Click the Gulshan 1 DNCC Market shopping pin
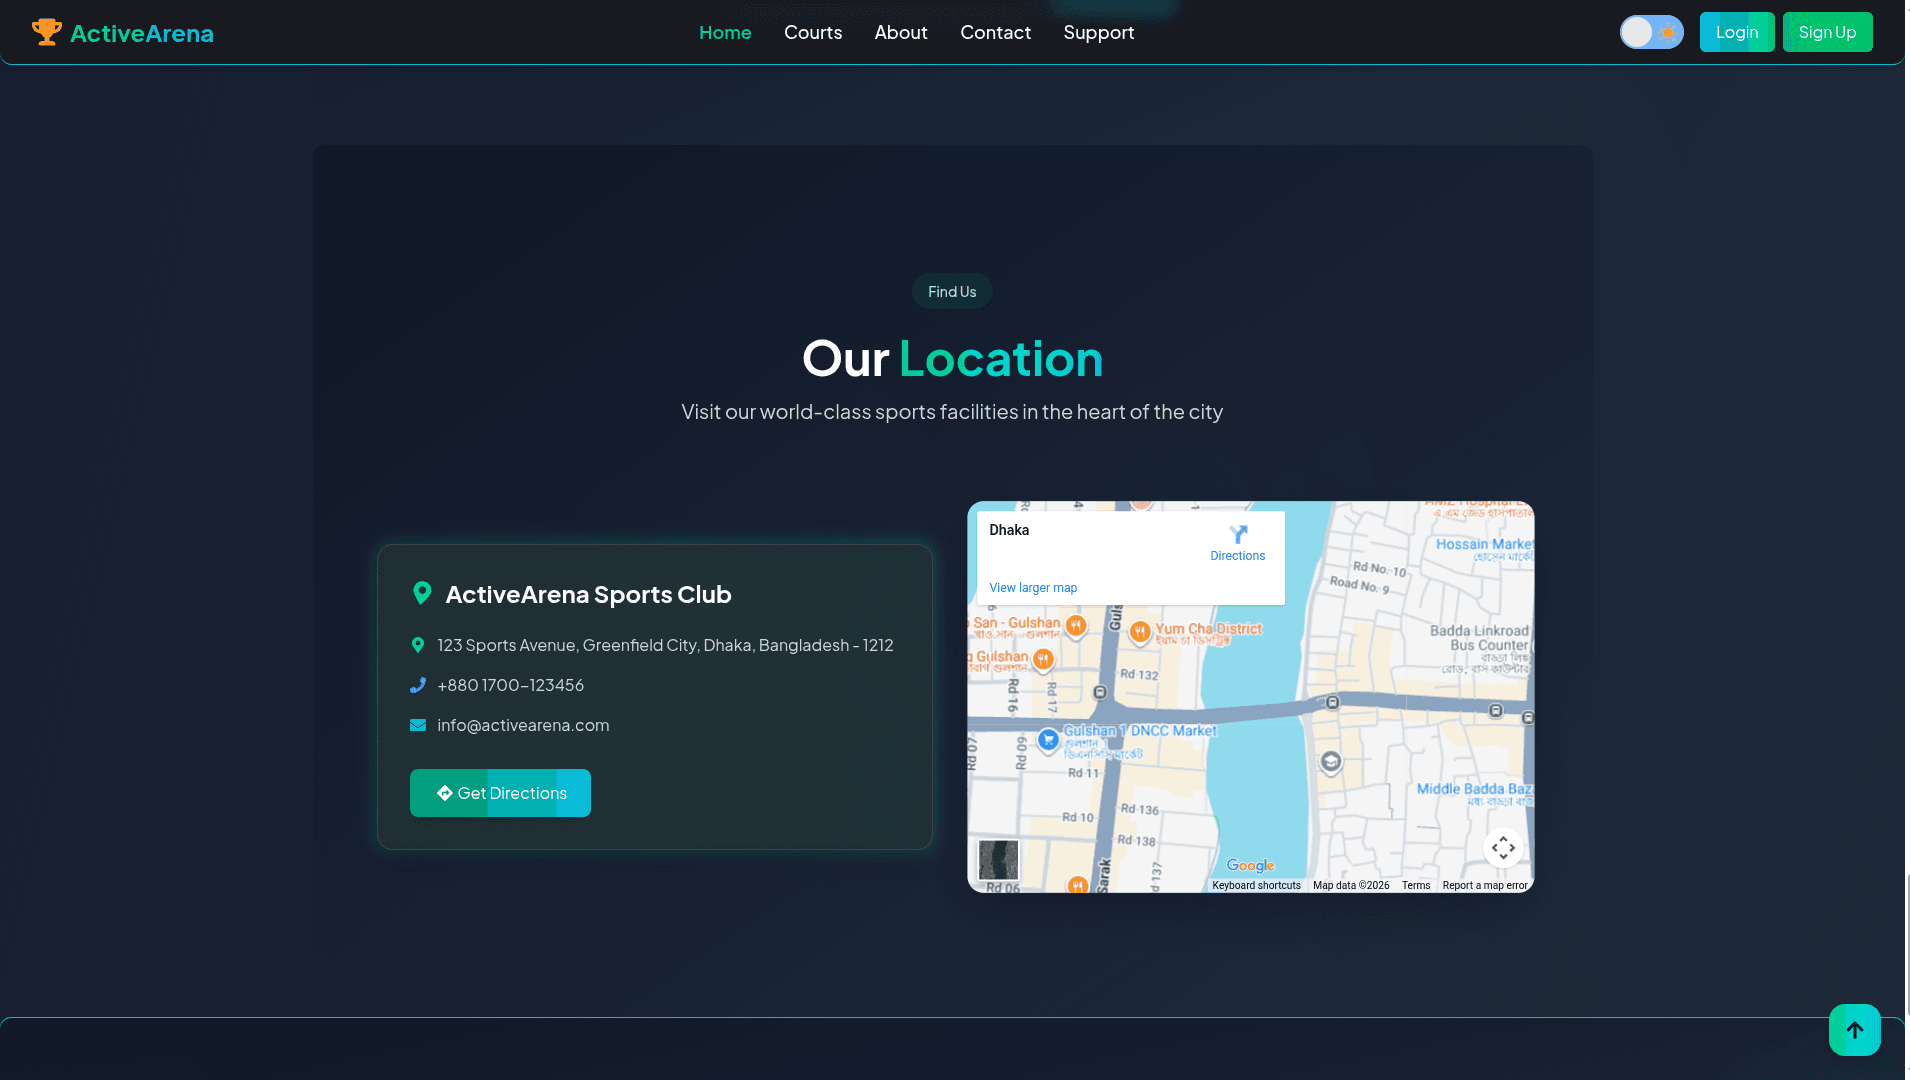The image size is (1910, 1080). click(x=1048, y=740)
